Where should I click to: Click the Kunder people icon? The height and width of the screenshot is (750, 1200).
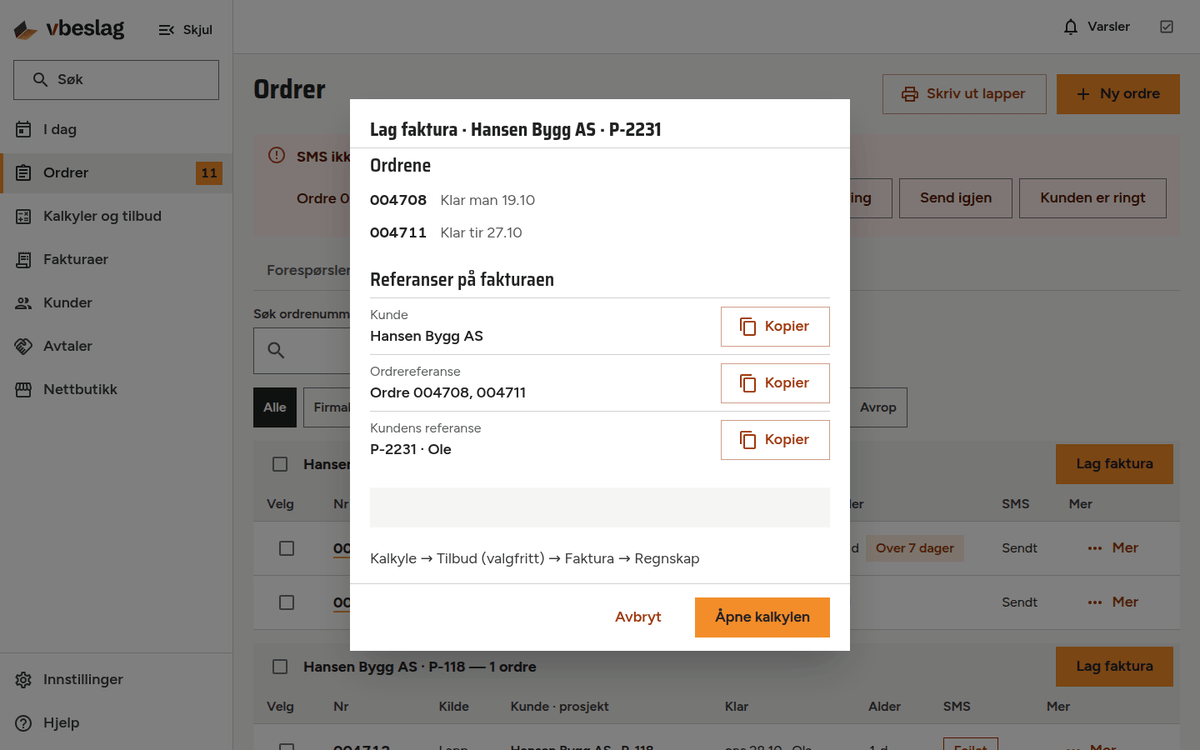coord(24,303)
